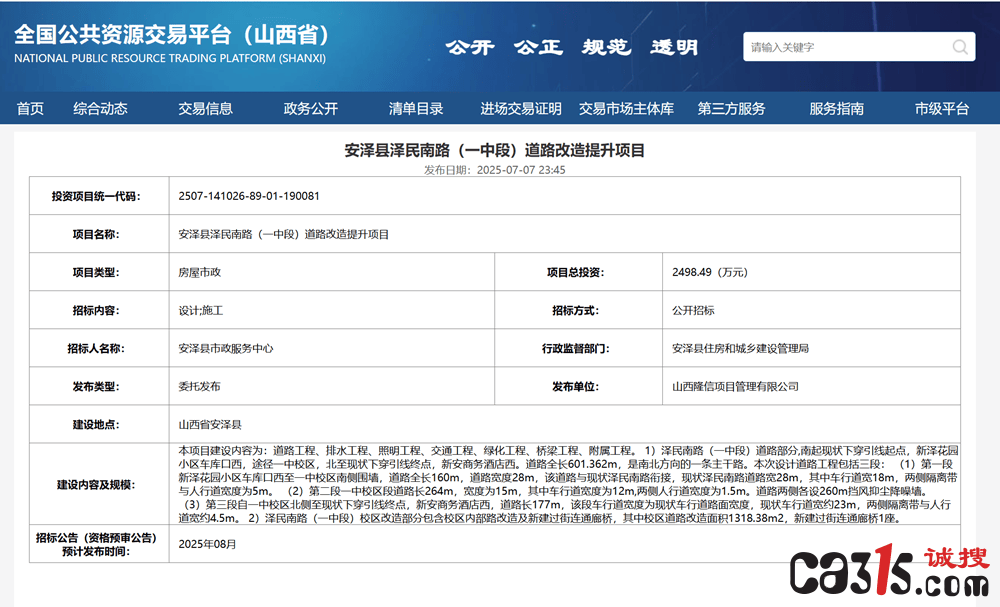Open the 服务指南 menu
Image resolution: width=1000 pixels, height=607 pixels.
click(x=836, y=109)
